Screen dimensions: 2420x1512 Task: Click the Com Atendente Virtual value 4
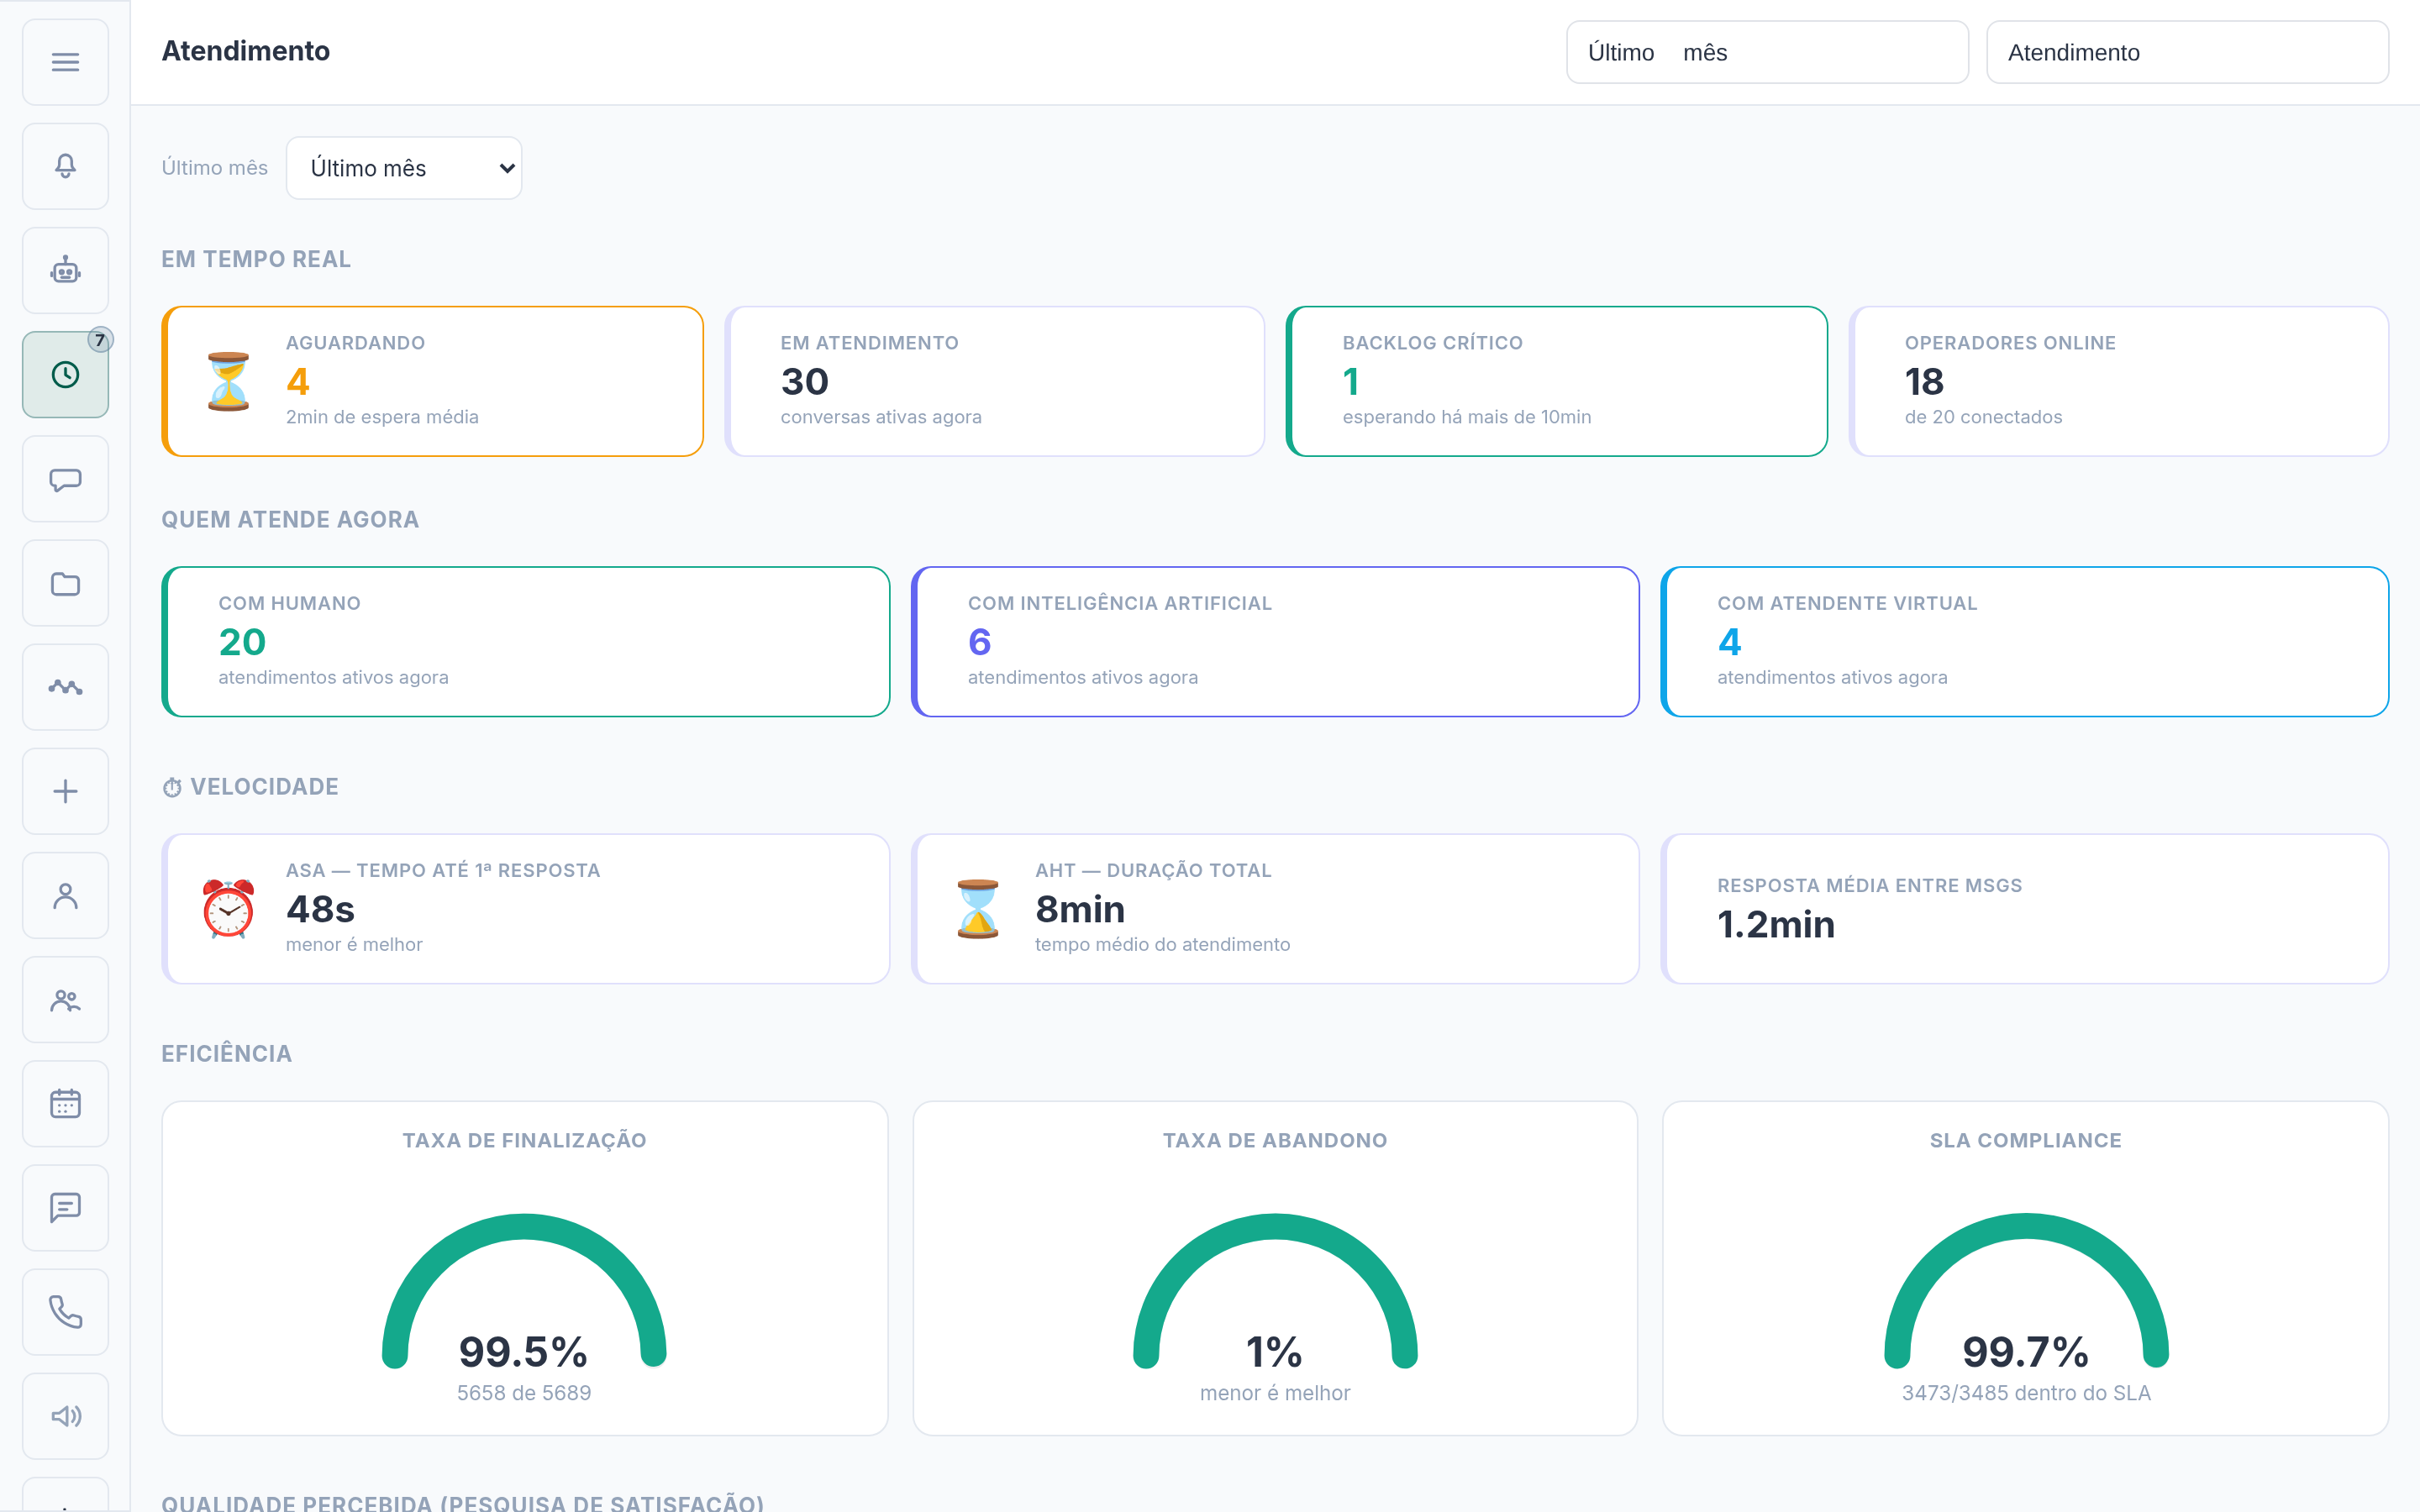pyautogui.click(x=1729, y=642)
